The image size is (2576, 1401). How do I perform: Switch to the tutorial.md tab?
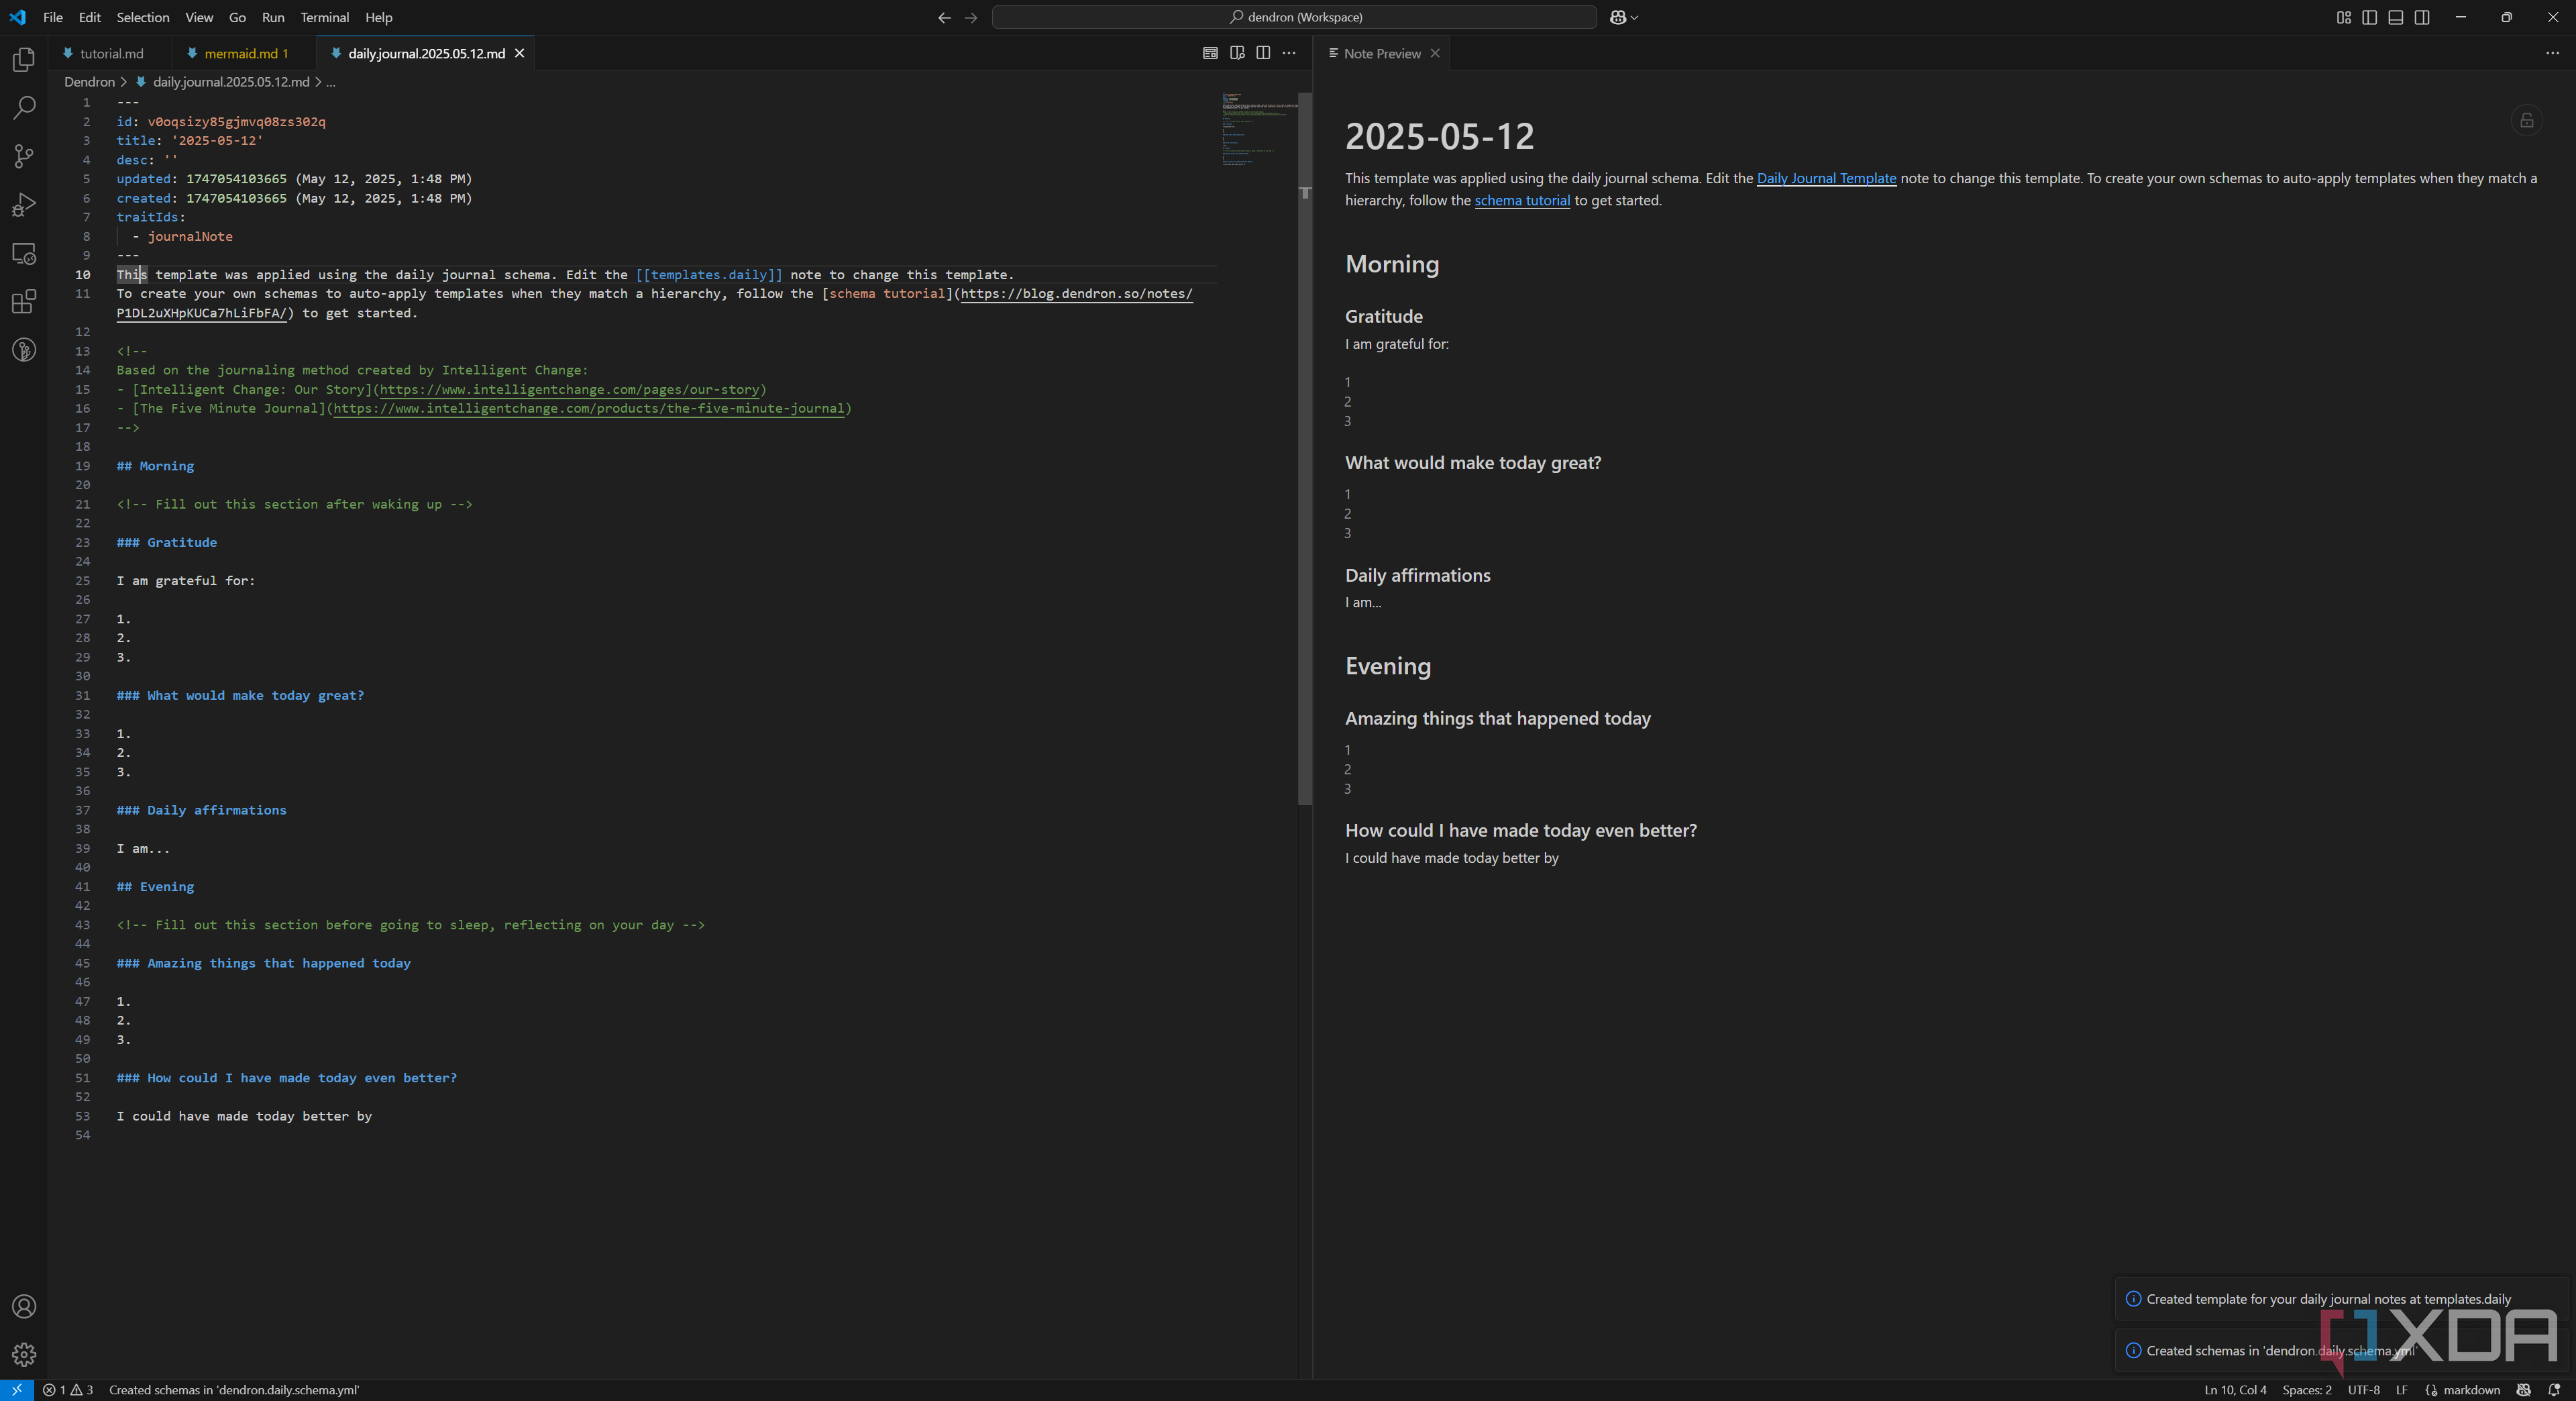(110, 53)
